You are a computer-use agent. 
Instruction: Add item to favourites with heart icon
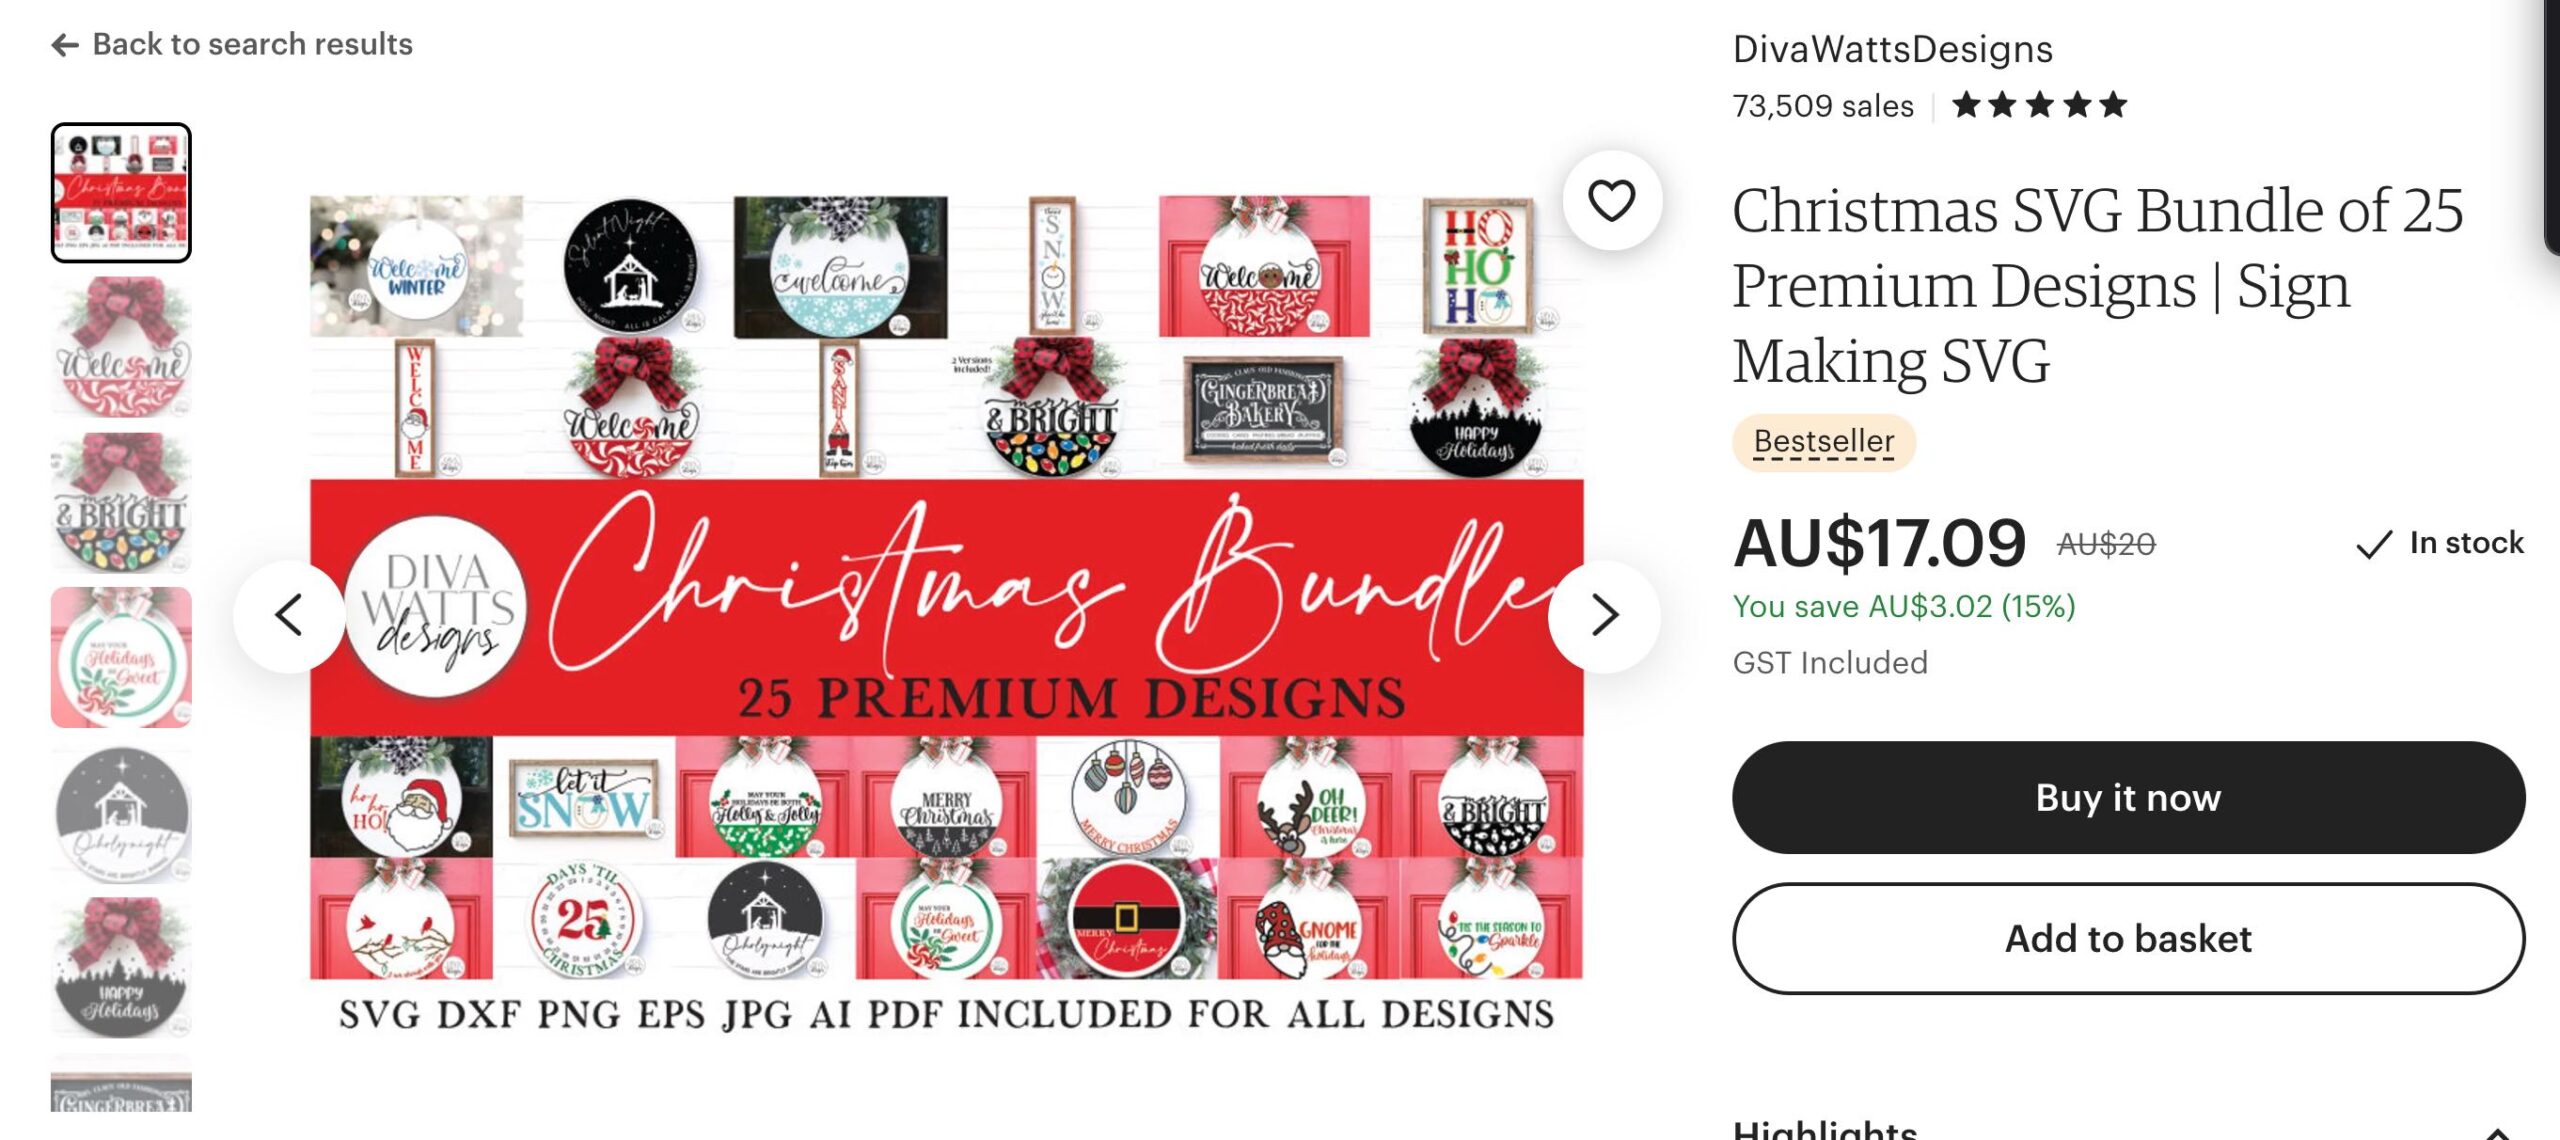pyautogui.click(x=1612, y=201)
